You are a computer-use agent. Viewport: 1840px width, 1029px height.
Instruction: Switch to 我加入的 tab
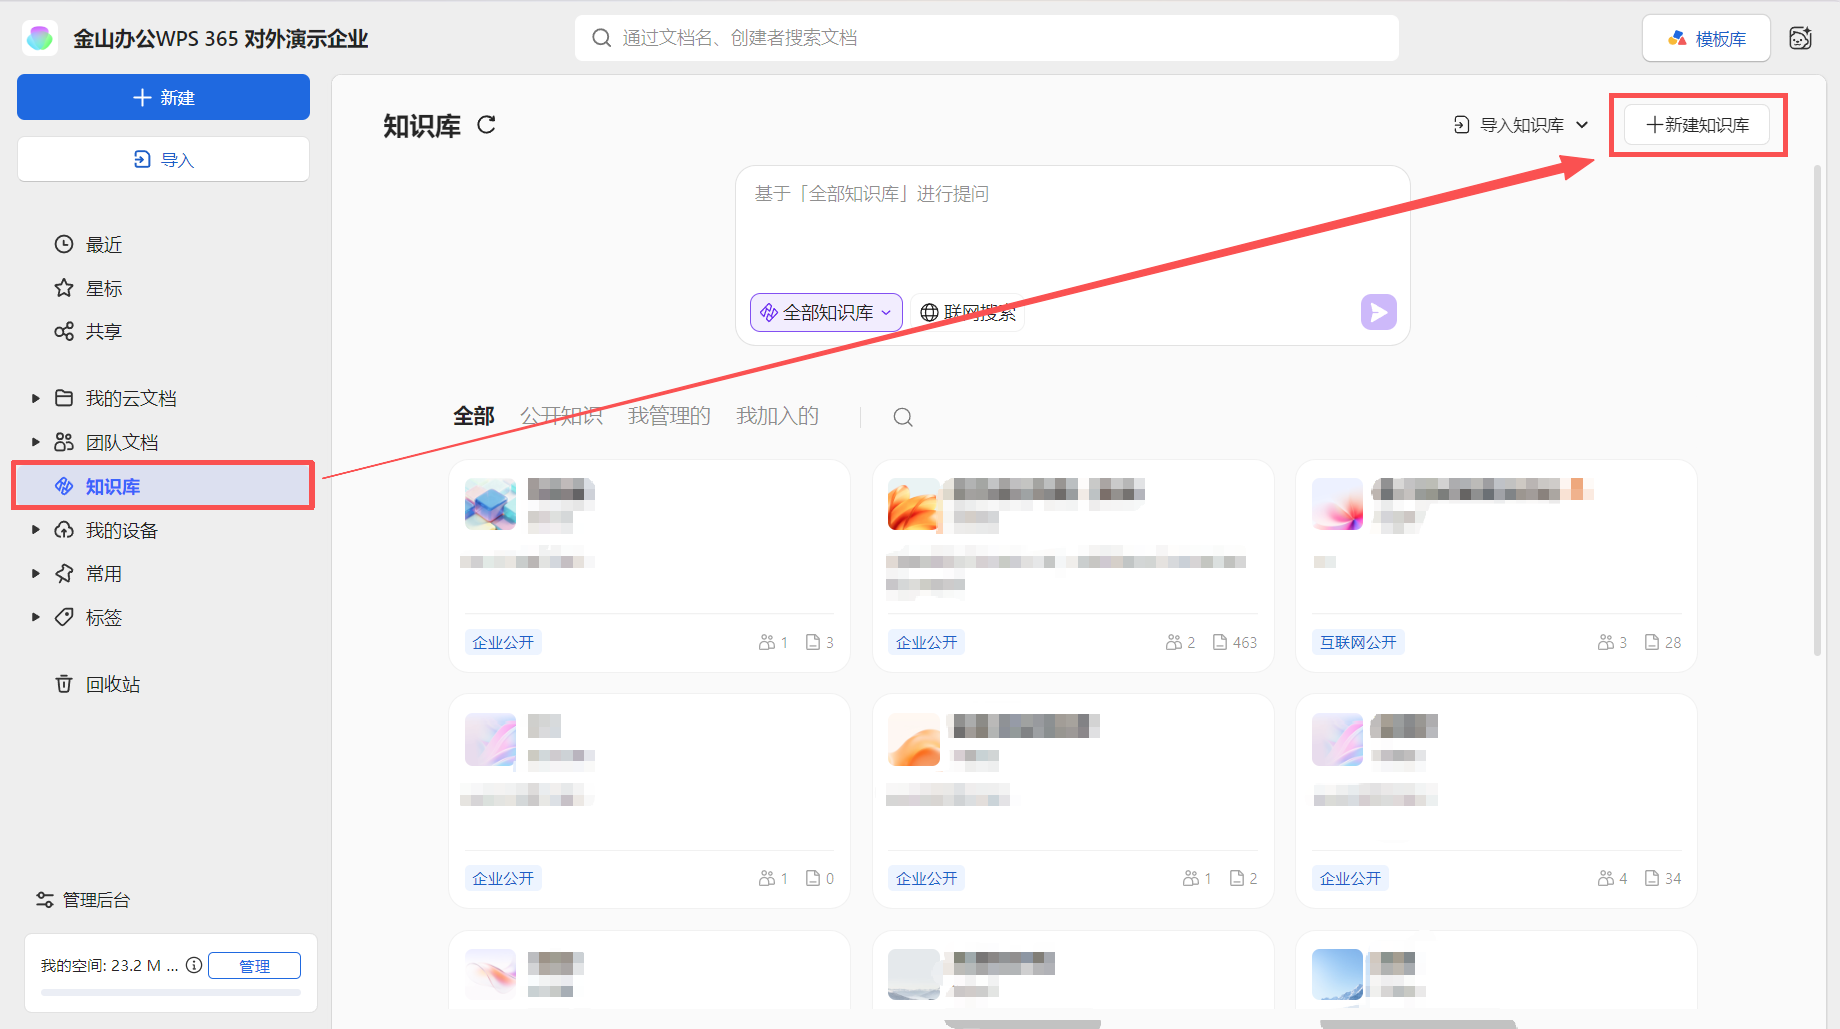pyautogui.click(x=777, y=416)
